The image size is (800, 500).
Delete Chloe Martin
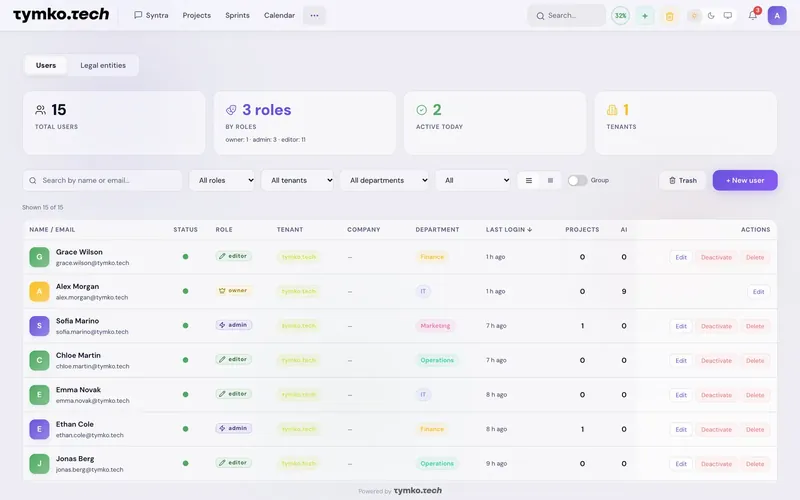755,360
